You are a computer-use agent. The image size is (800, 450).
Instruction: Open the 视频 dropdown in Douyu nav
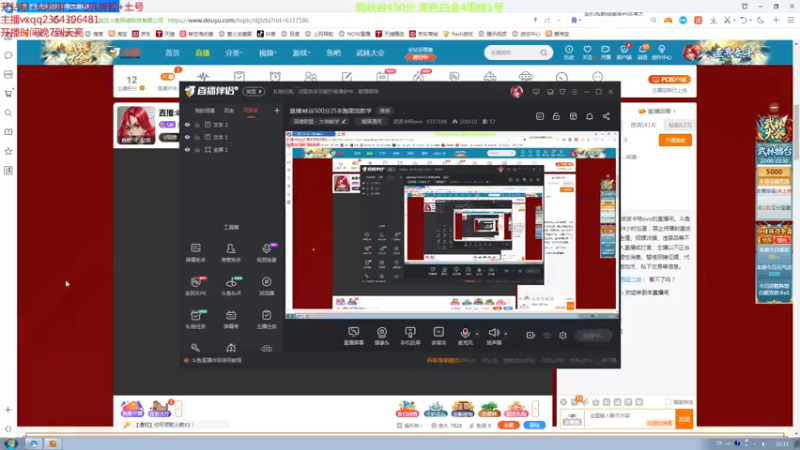(x=267, y=53)
